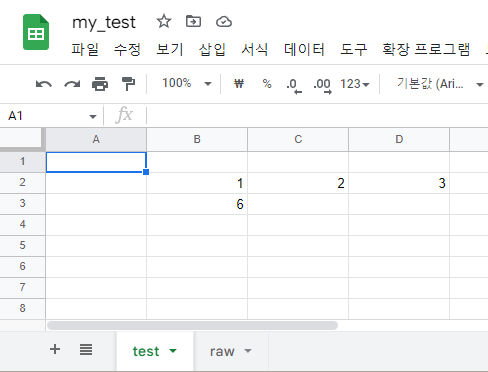Click the redo arrow icon
This screenshot has height=372, width=488.
click(x=72, y=84)
